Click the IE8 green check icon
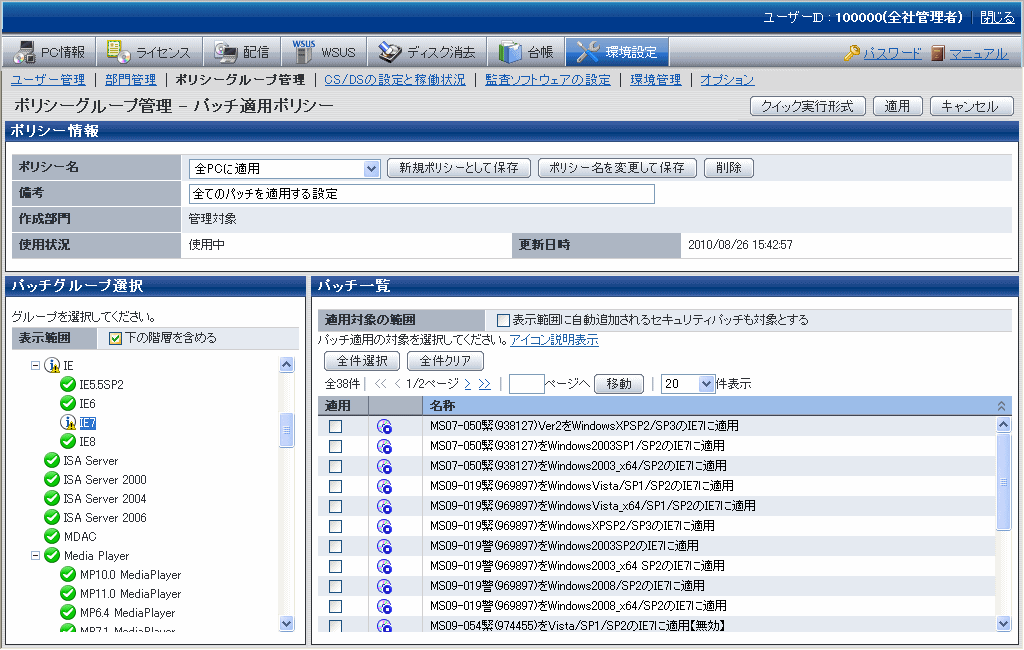1024x650 pixels. pyautogui.click(x=68, y=442)
